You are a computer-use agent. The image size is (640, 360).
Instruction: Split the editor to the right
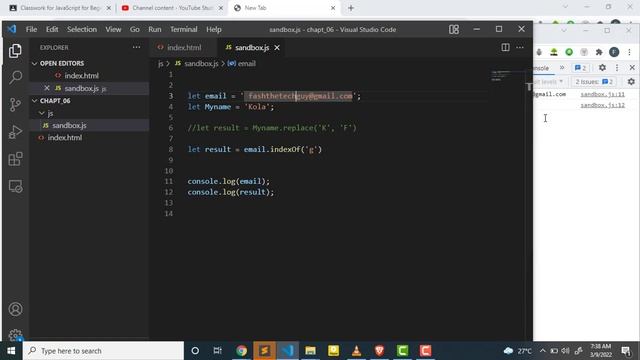click(505, 47)
